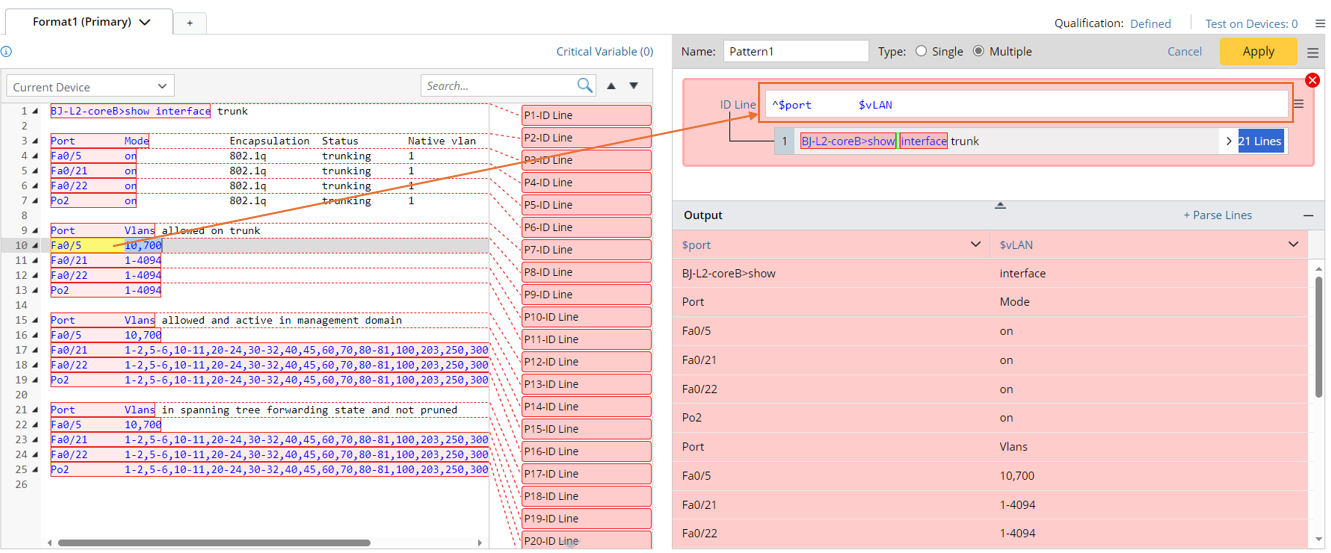Collapse the Output panel minus icon

pos(1308,215)
